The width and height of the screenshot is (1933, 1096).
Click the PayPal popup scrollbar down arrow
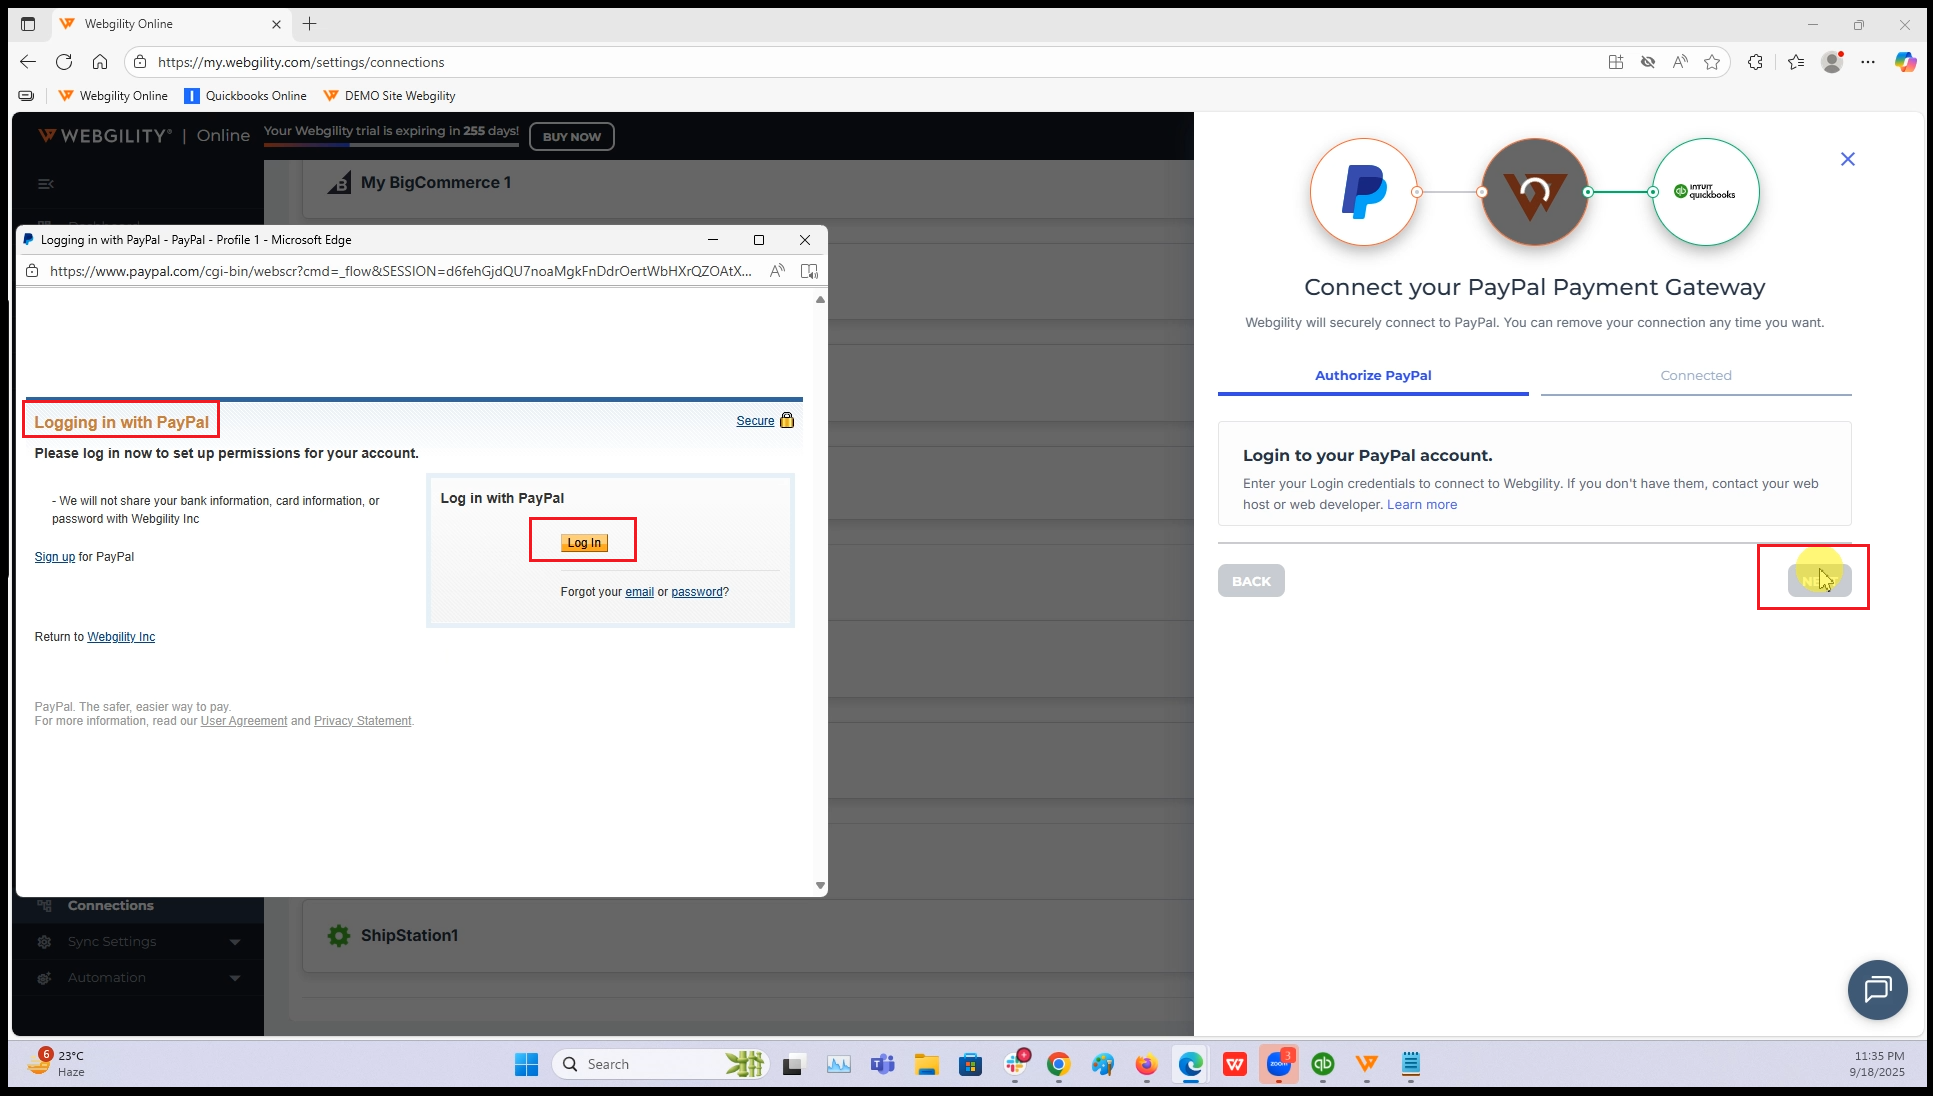pyautogui.click(x=820, y=885)
